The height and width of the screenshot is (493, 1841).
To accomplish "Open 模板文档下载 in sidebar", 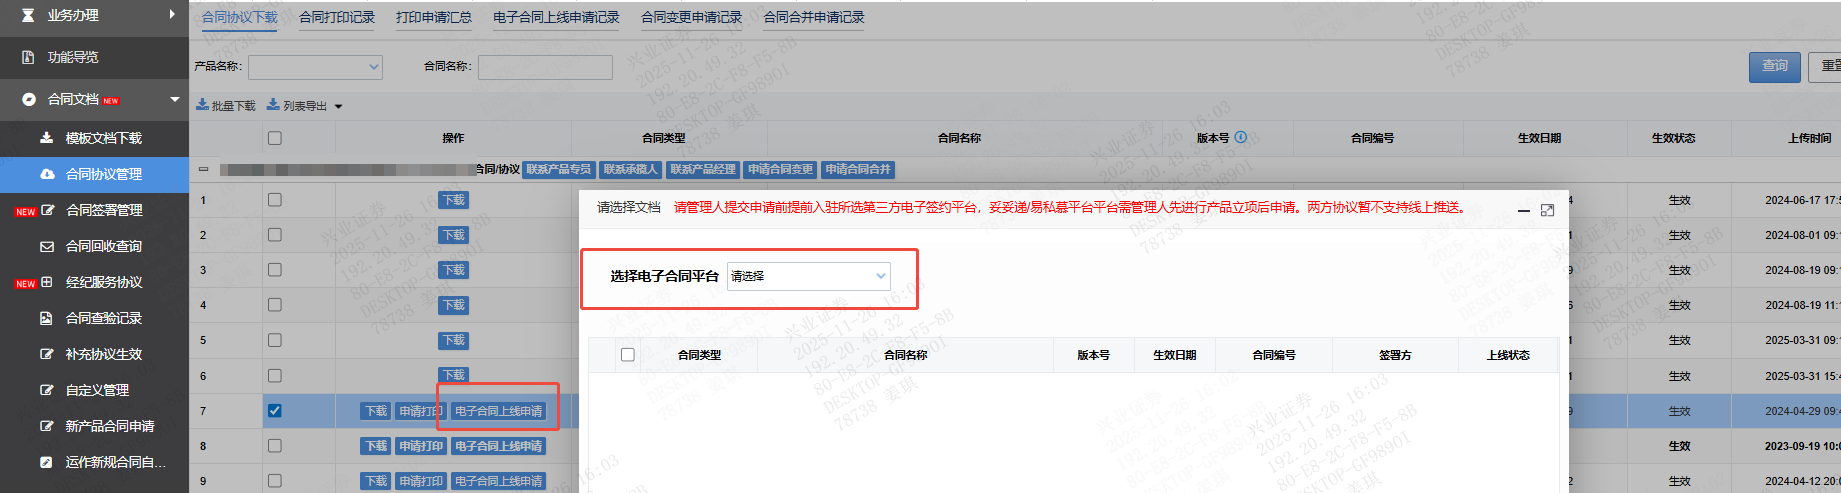I will [104, 138].
